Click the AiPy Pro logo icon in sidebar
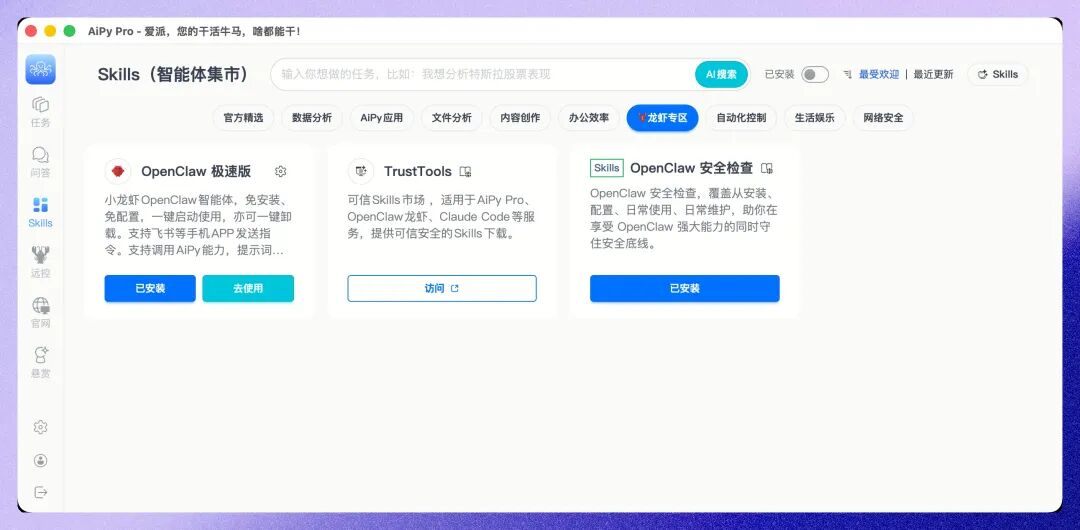This screenshot has height=530, width=1080. pos(40,70)
